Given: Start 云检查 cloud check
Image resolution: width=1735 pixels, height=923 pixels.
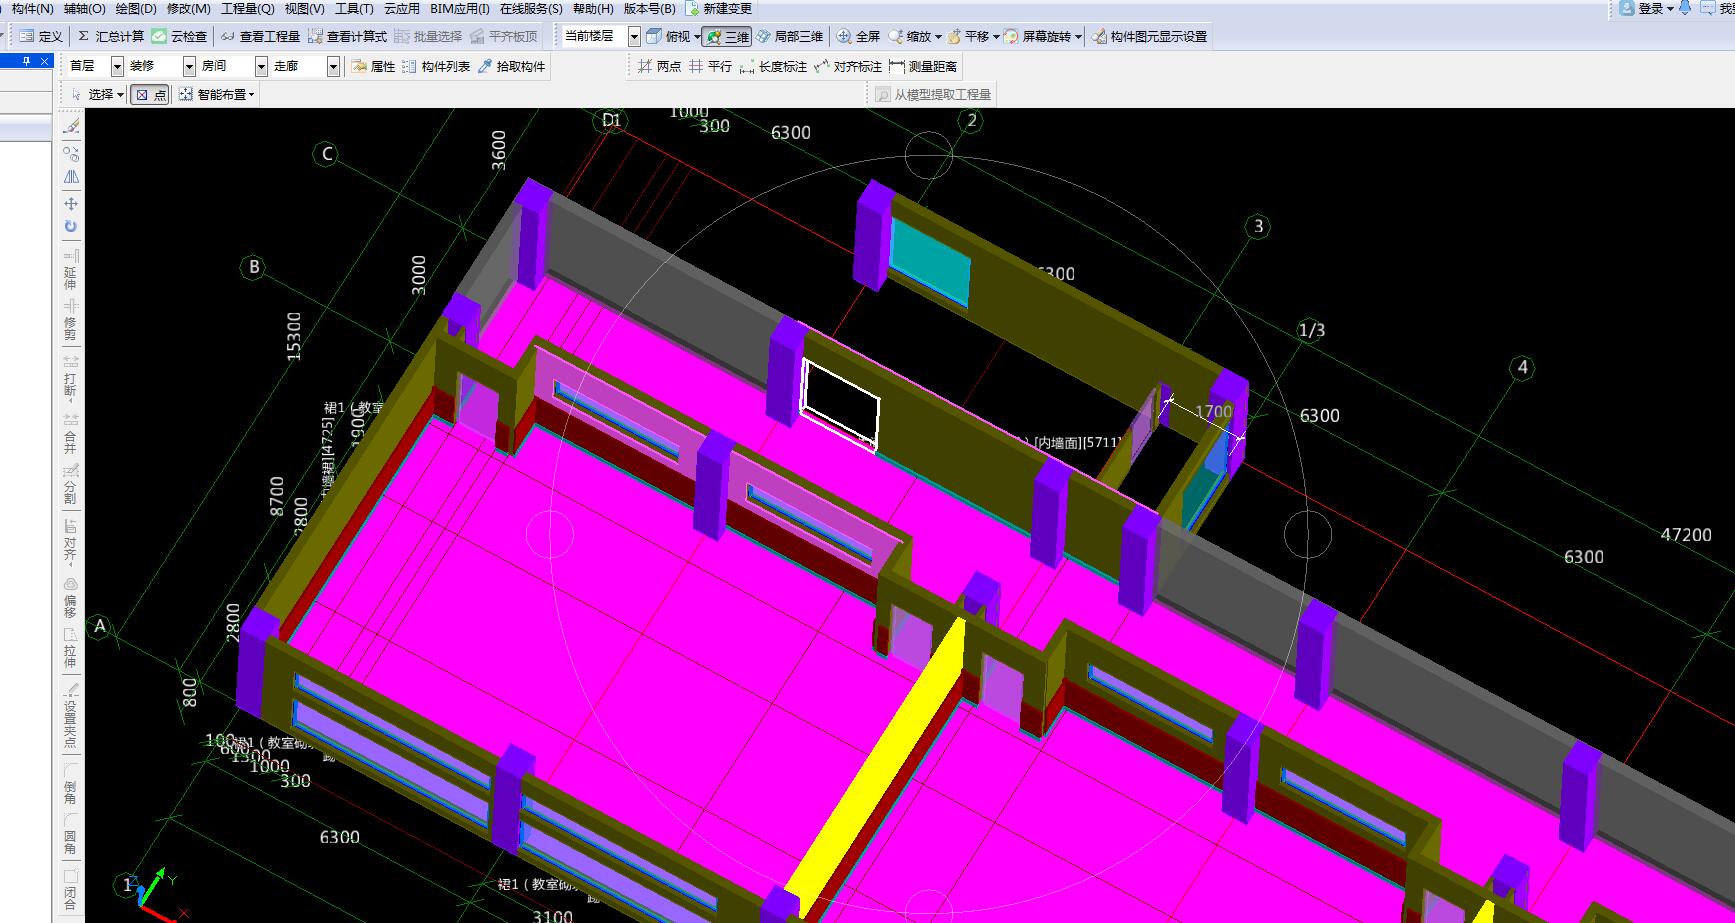Looking at the screenshot, I should 179,36.
